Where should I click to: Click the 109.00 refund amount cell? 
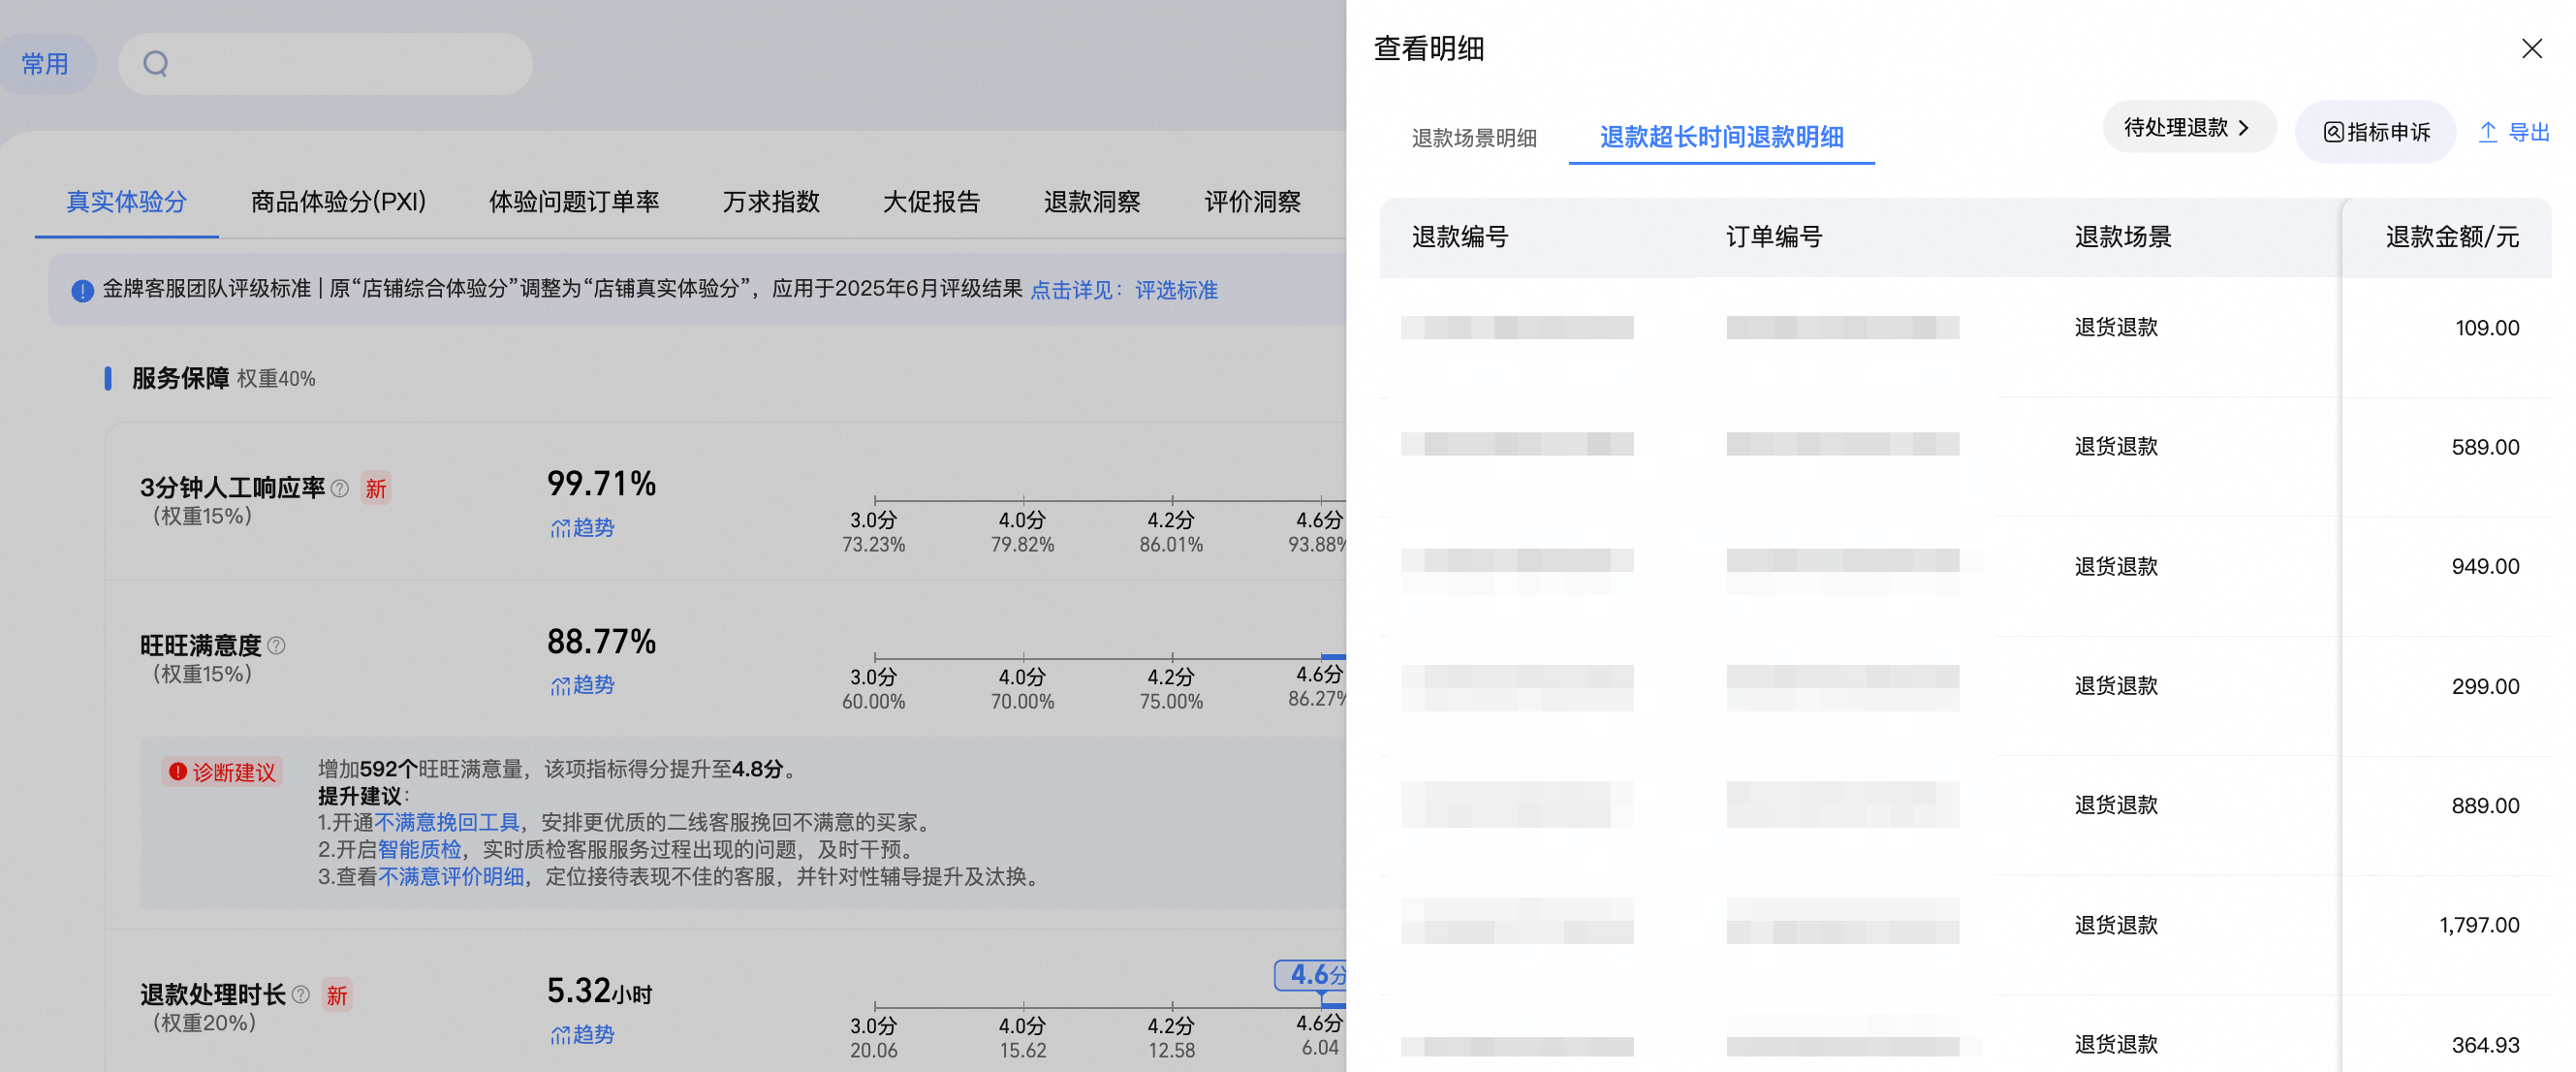point(2487,328)
